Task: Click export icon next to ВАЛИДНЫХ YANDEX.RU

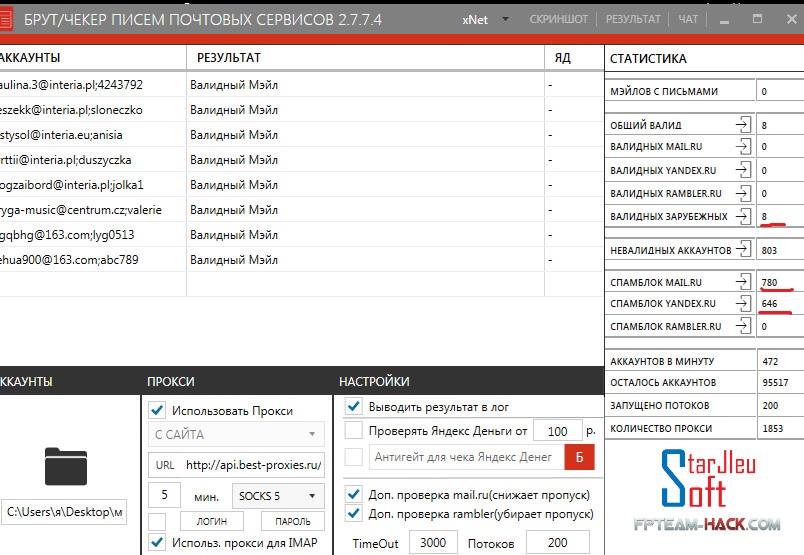Action: coord(743,170)
